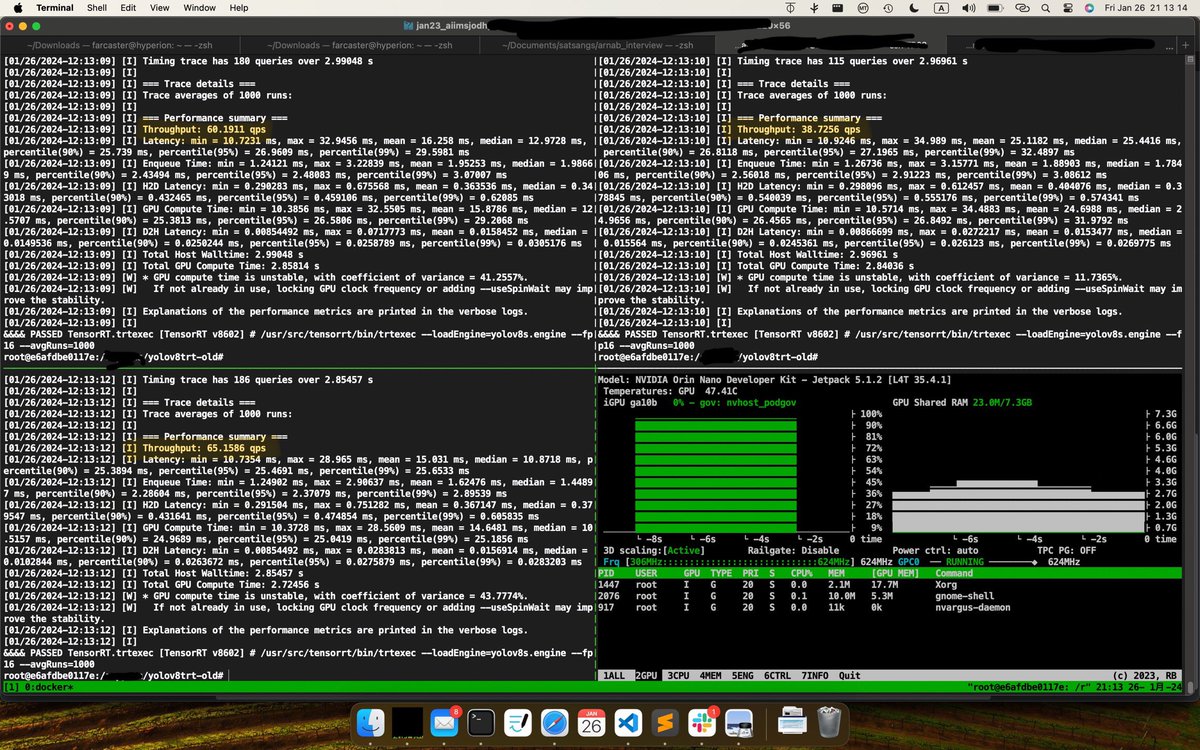Click Throughput: 38.7256 qps text
This screenshot has width=1200, height=750.
coord(799,130)
